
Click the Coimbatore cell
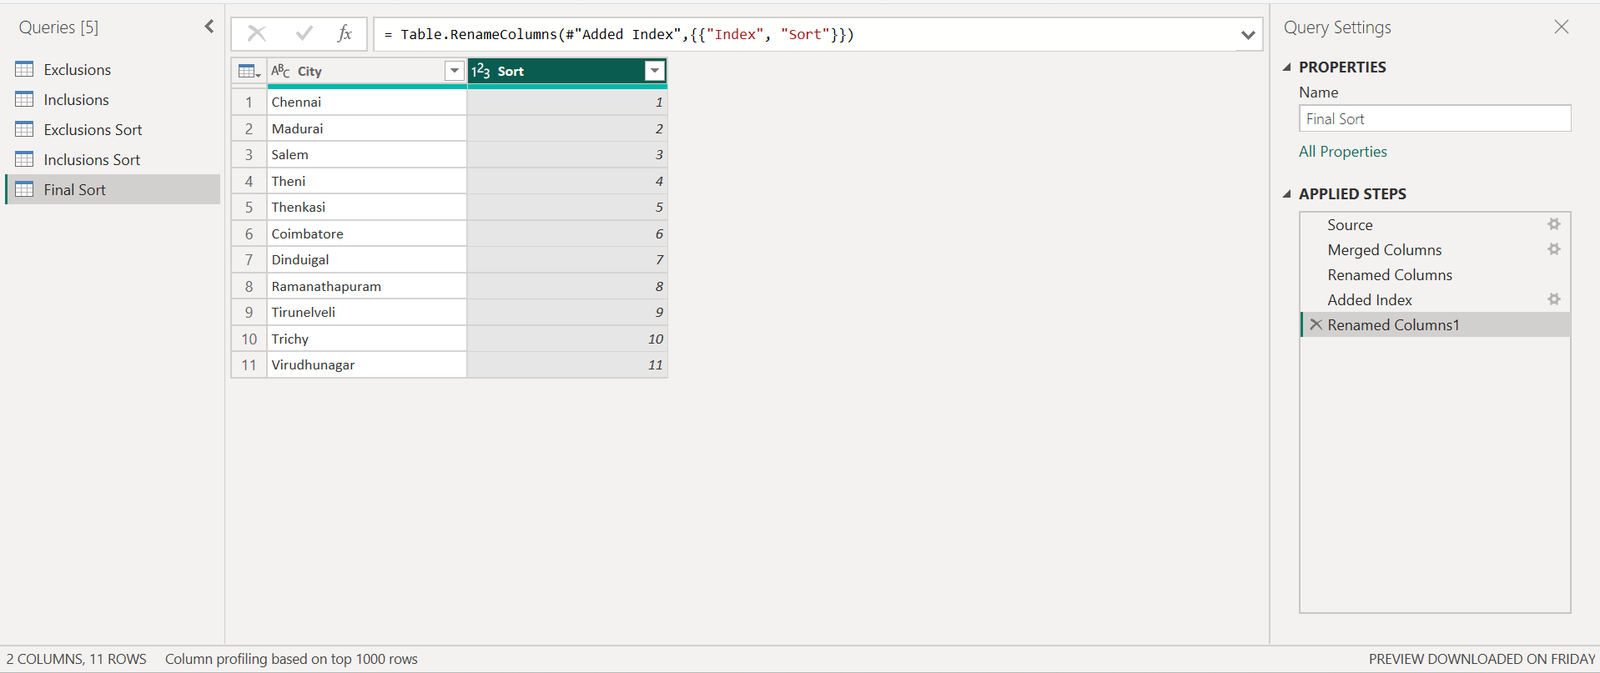tap(366, 233)
